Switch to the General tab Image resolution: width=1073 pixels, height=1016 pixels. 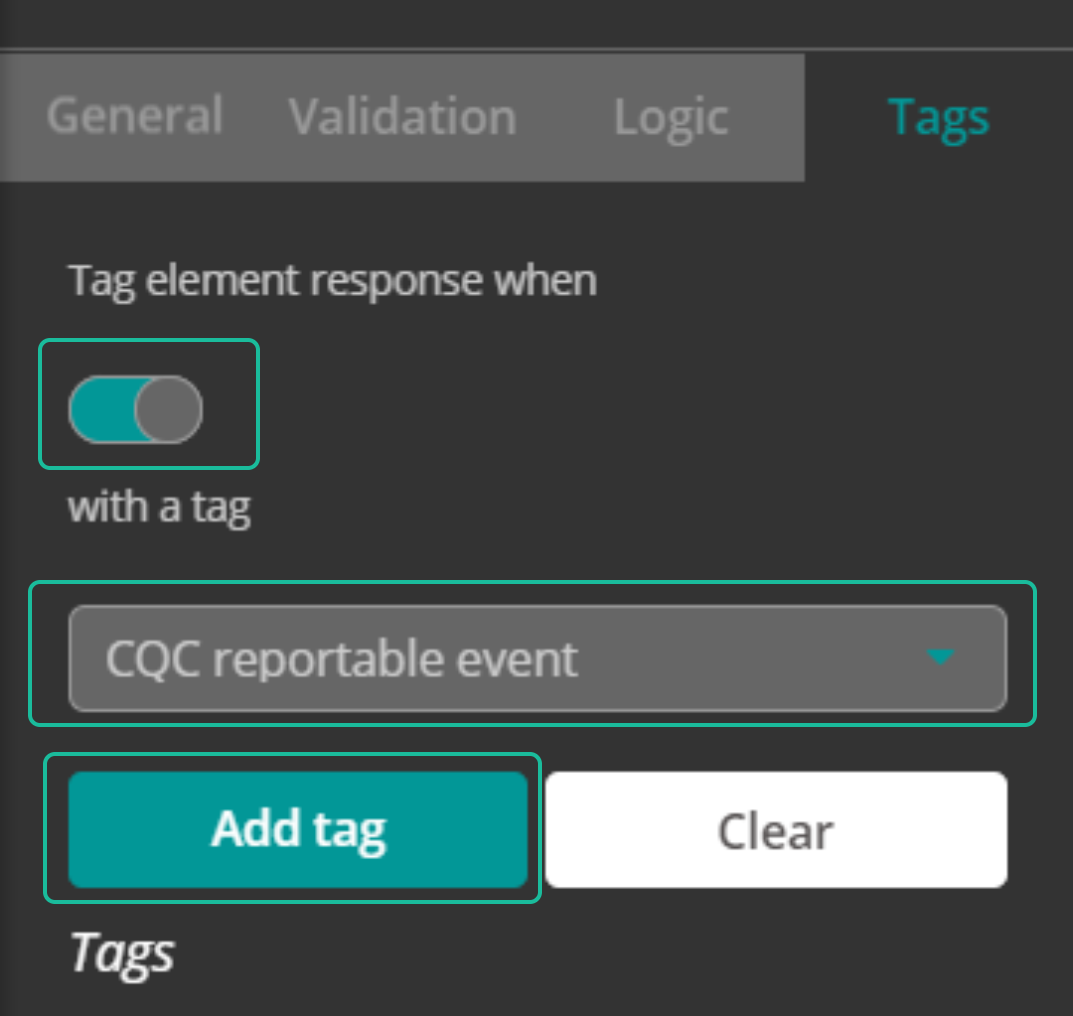tap(135, 116)
